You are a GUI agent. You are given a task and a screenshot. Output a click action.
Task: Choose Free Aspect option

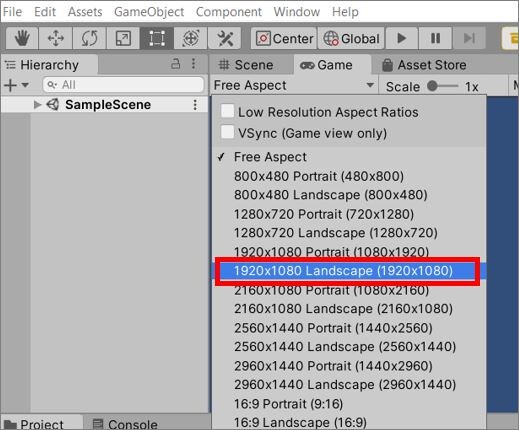click(x=349, y=157)
